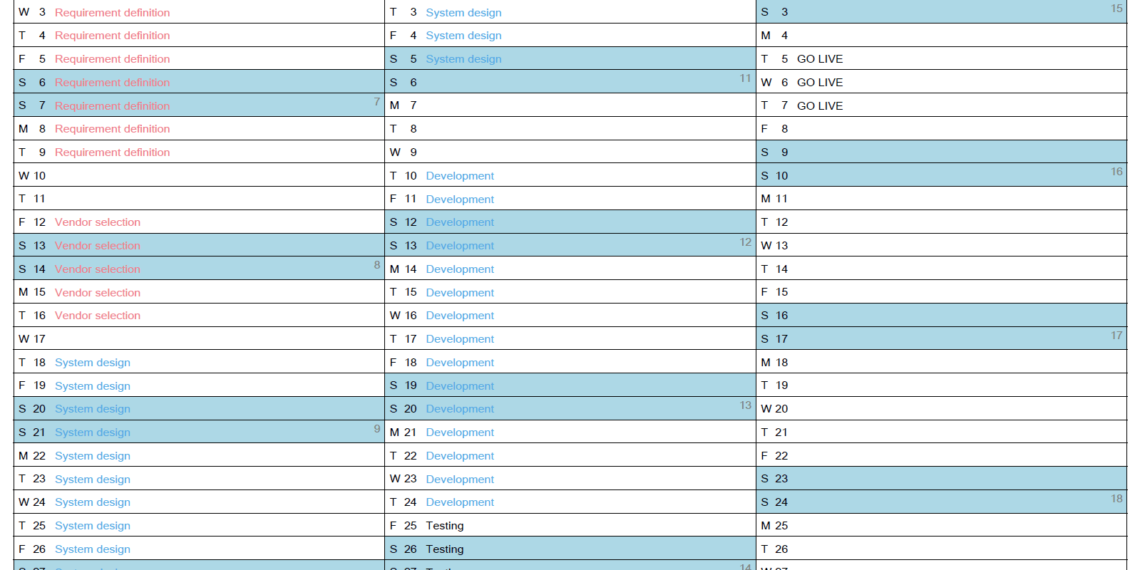
Task: Select week number 16 marker
Action: coord(1116,172)
